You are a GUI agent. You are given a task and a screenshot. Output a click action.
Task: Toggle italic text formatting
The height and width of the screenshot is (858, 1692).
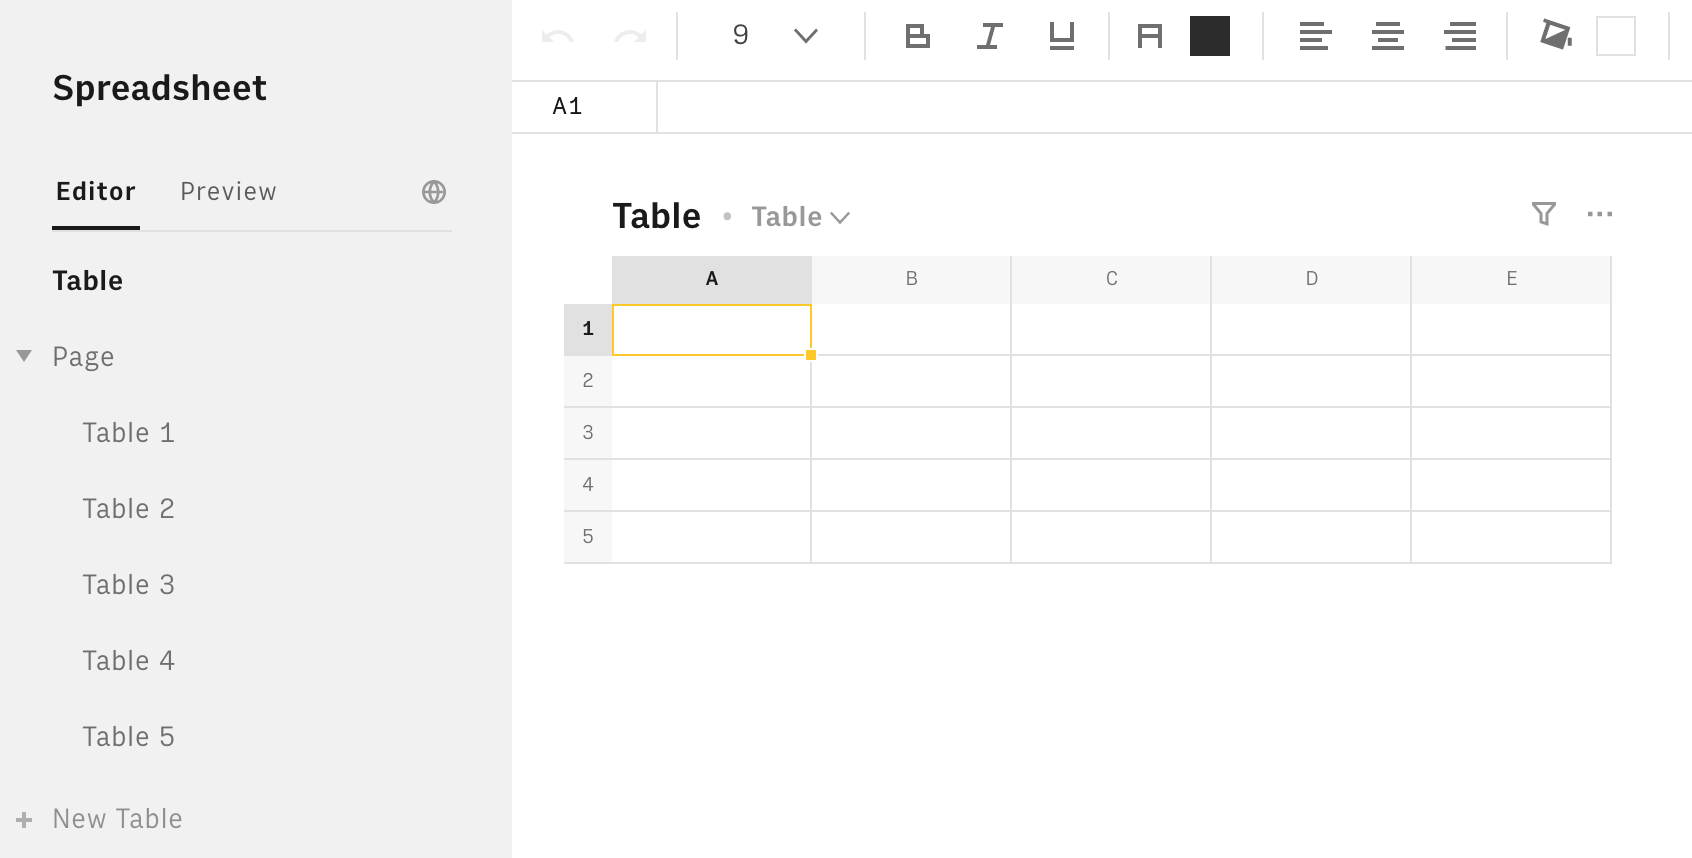pos(989,37)
